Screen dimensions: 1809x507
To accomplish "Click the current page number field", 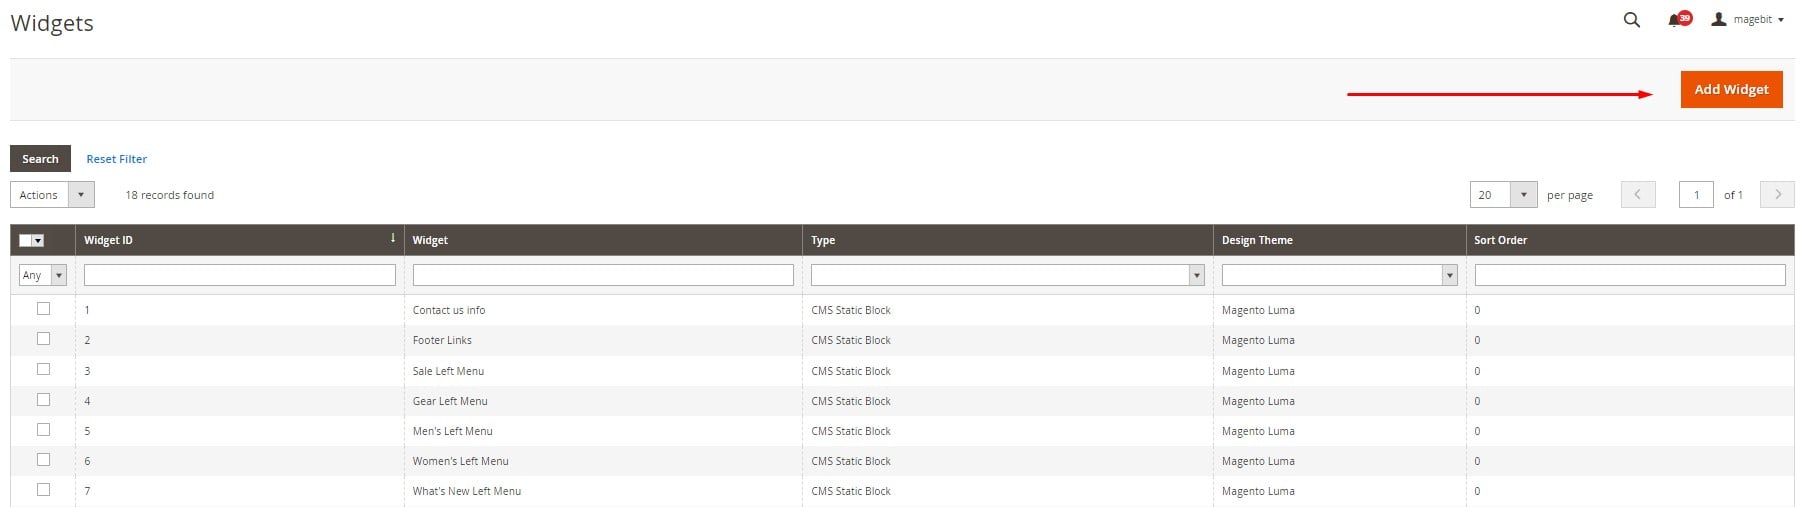I will point(1696,195).
